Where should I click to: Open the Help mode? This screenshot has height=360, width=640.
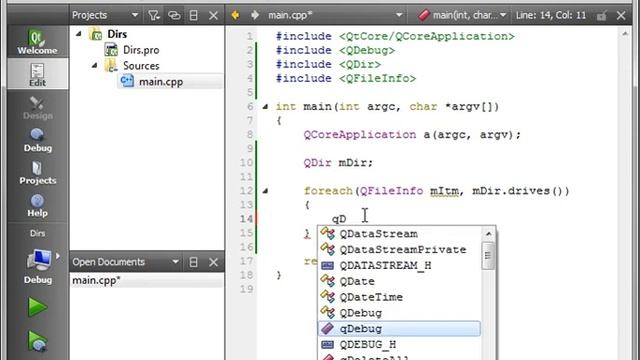coord(37,205)
